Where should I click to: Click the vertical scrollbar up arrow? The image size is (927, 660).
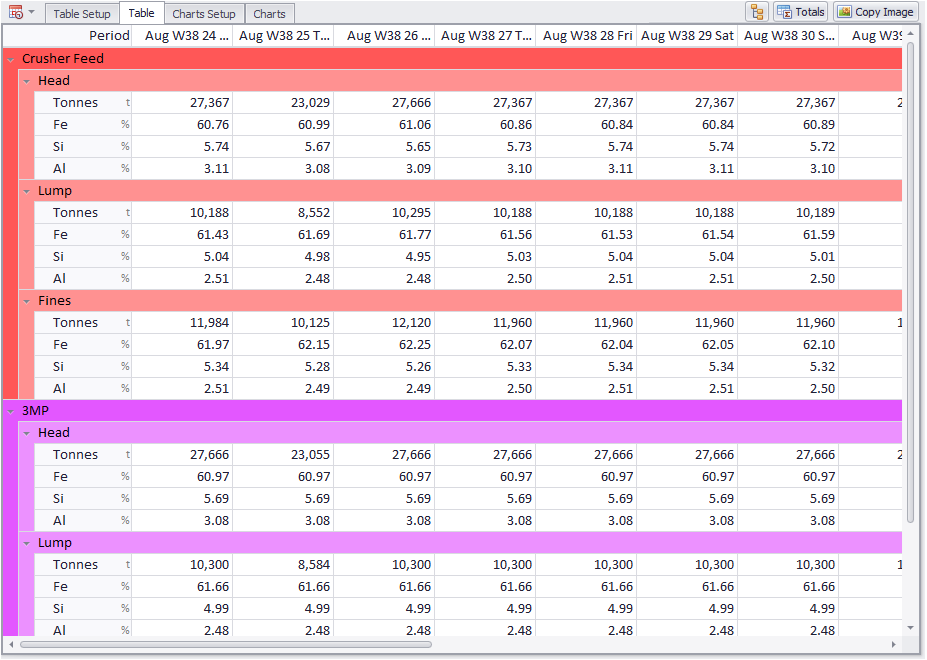[910, 33]
